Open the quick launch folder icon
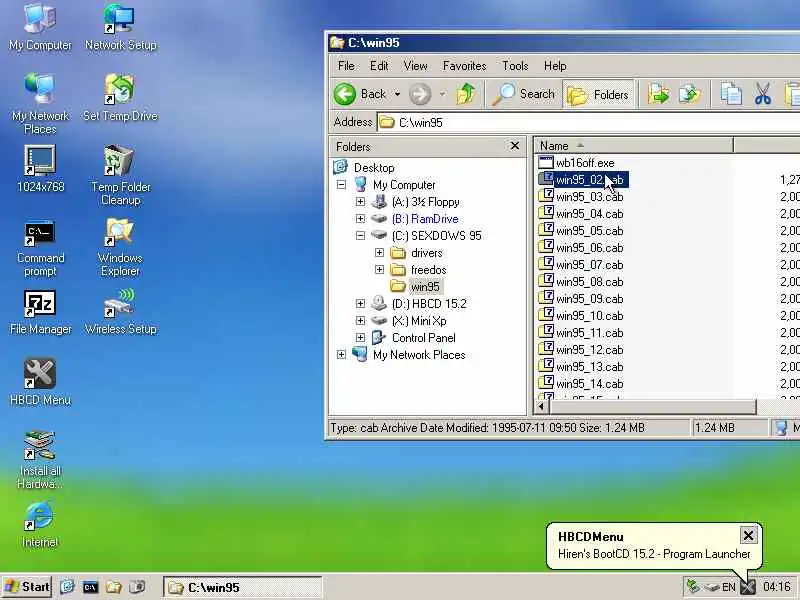This screenshot has height=600, width=800. point(113,587)
